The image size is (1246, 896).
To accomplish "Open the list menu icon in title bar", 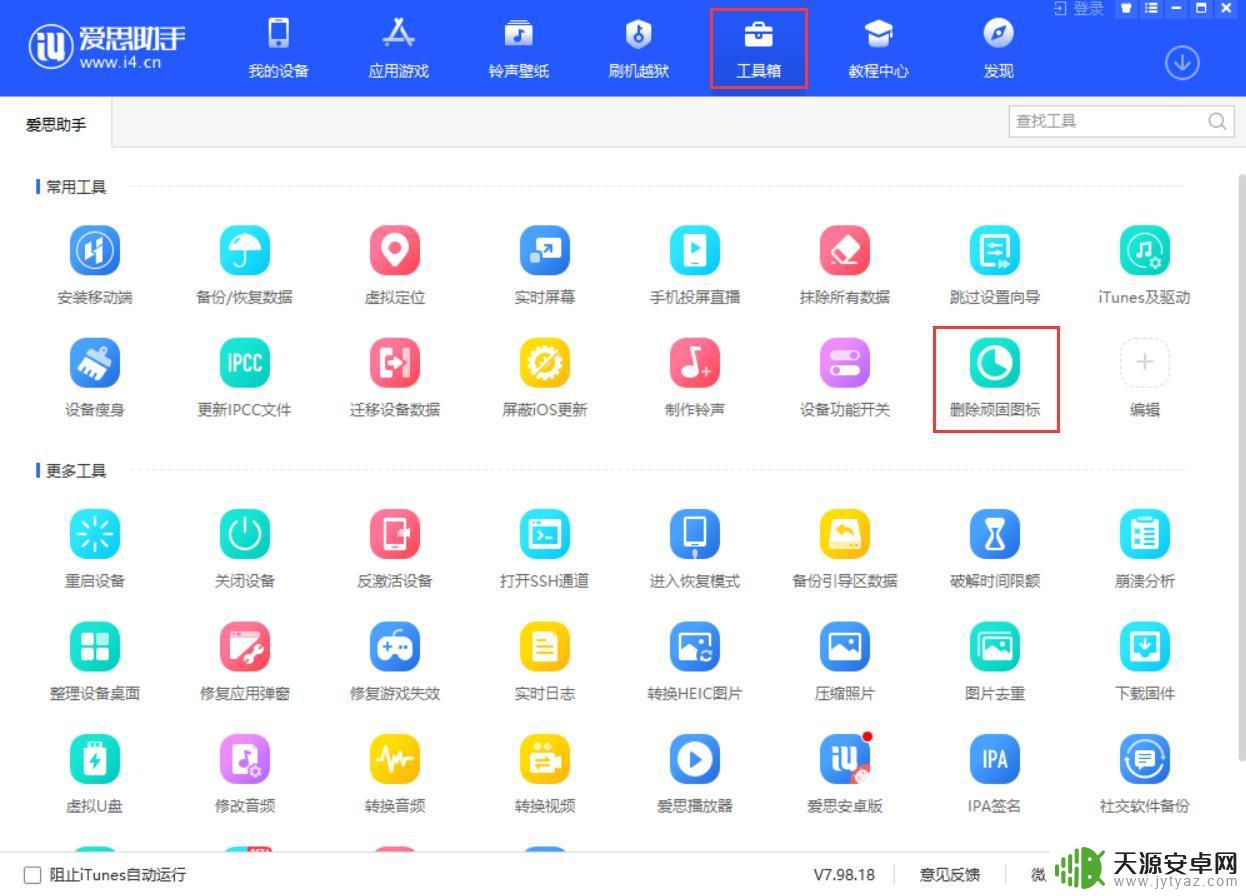I will [1151, 8].
